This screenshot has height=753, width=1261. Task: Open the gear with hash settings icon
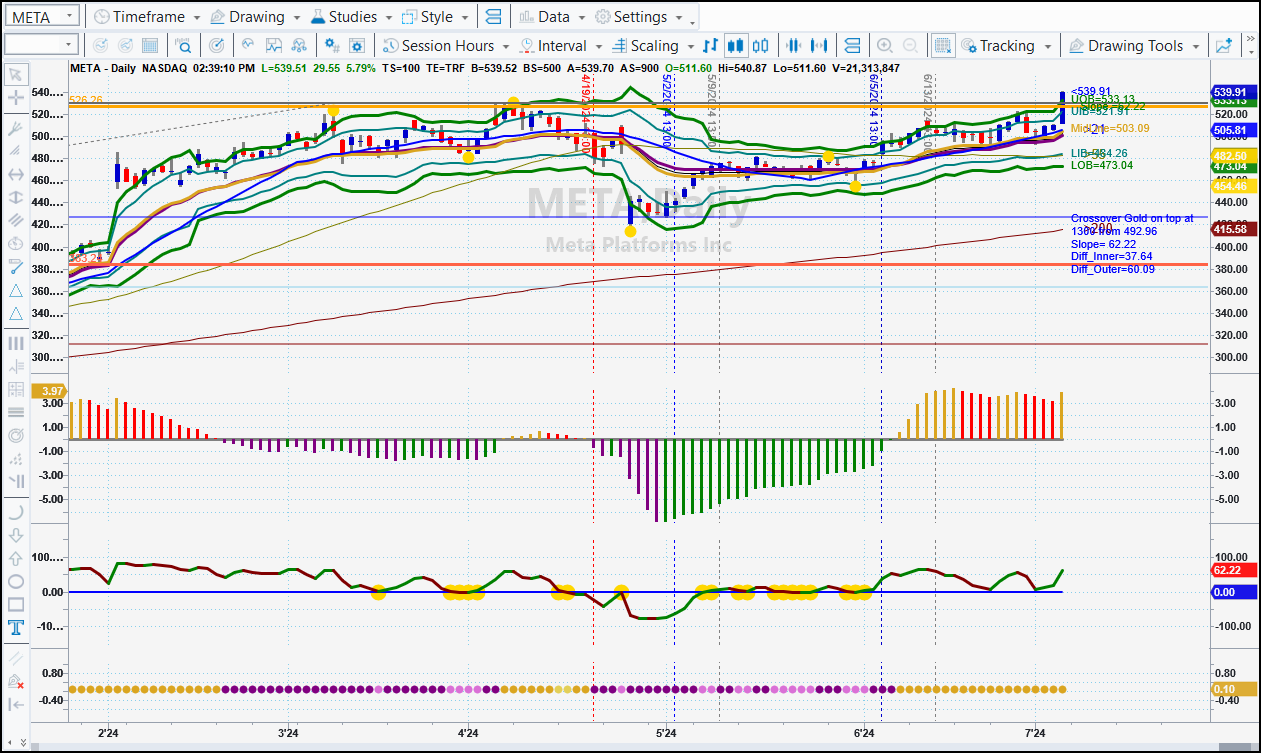[332, 45]
